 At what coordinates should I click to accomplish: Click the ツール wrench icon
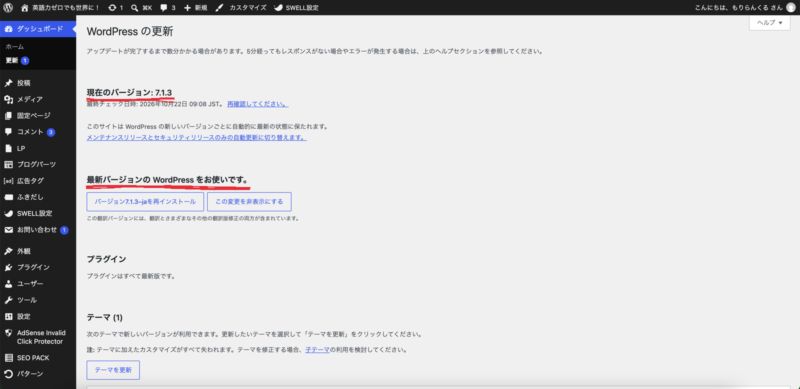tap(8, 300)
